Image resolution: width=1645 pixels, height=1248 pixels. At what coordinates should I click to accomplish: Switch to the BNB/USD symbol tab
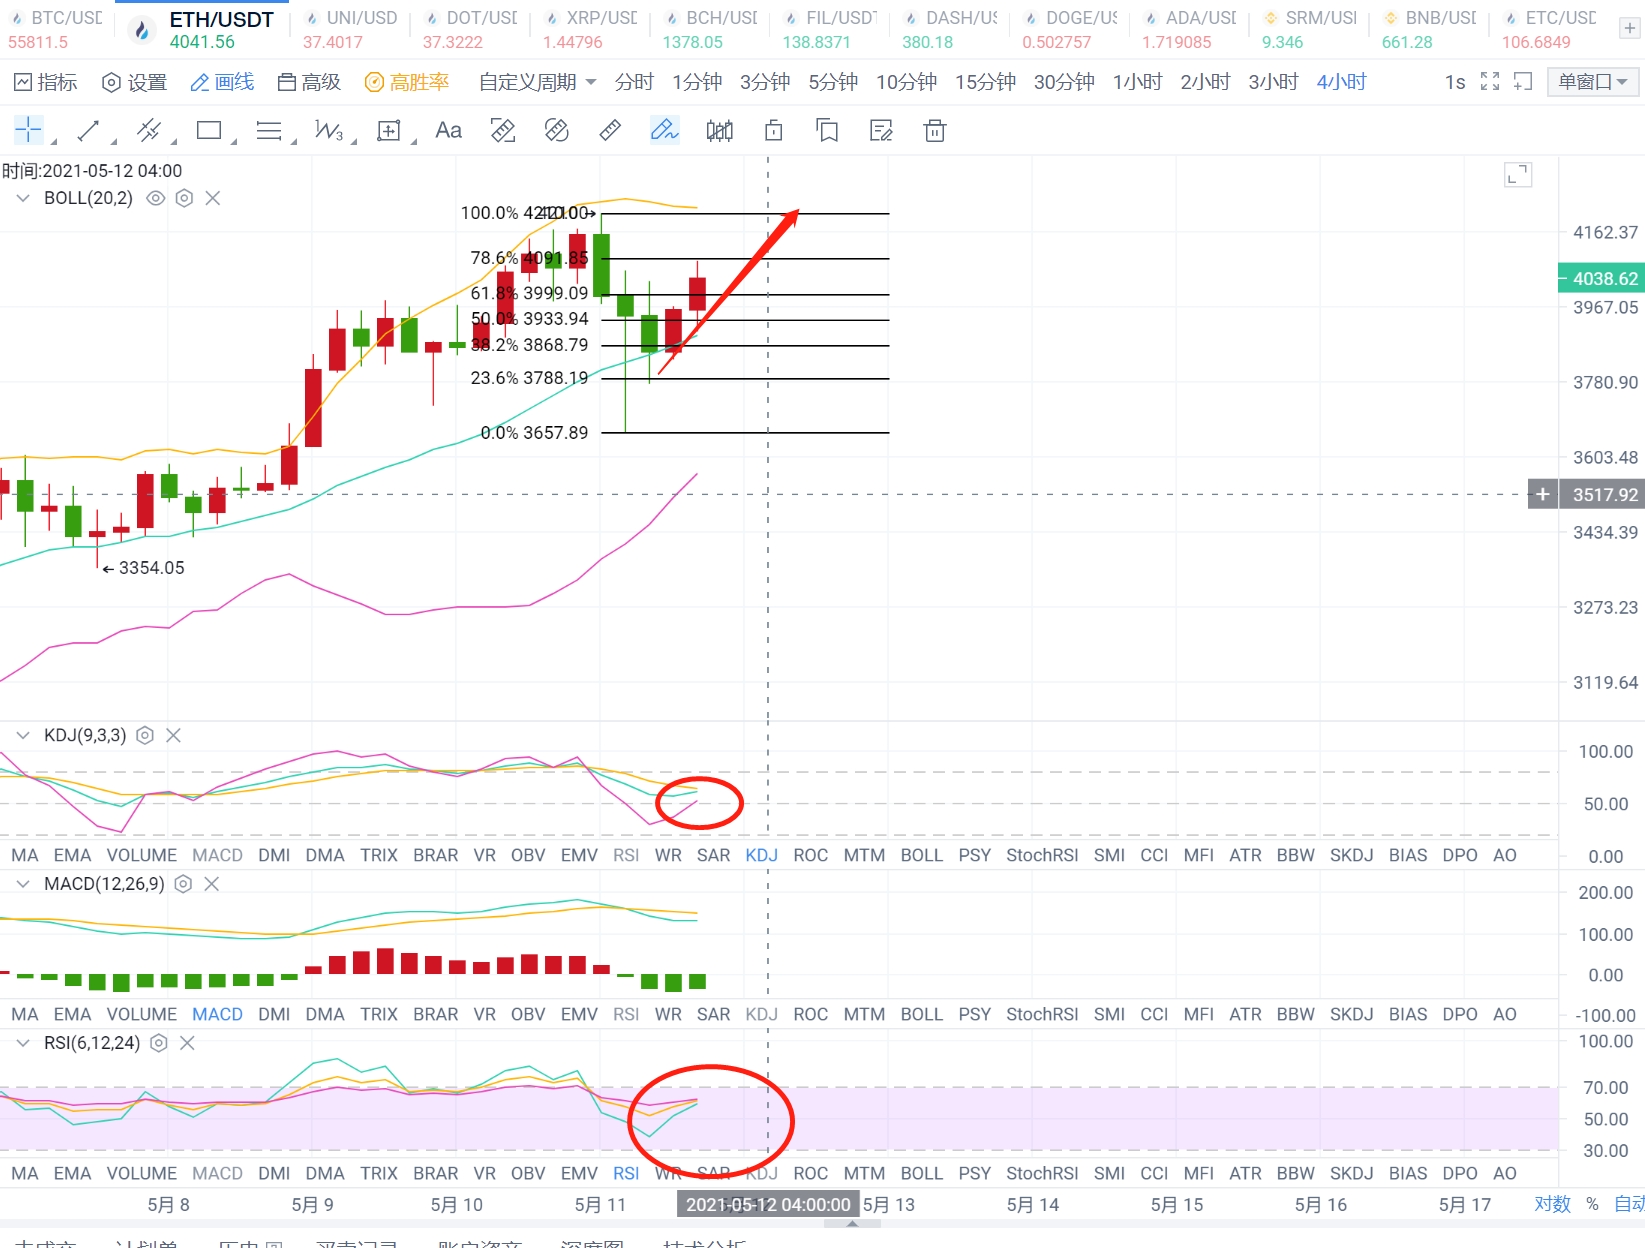[1430, 30]
